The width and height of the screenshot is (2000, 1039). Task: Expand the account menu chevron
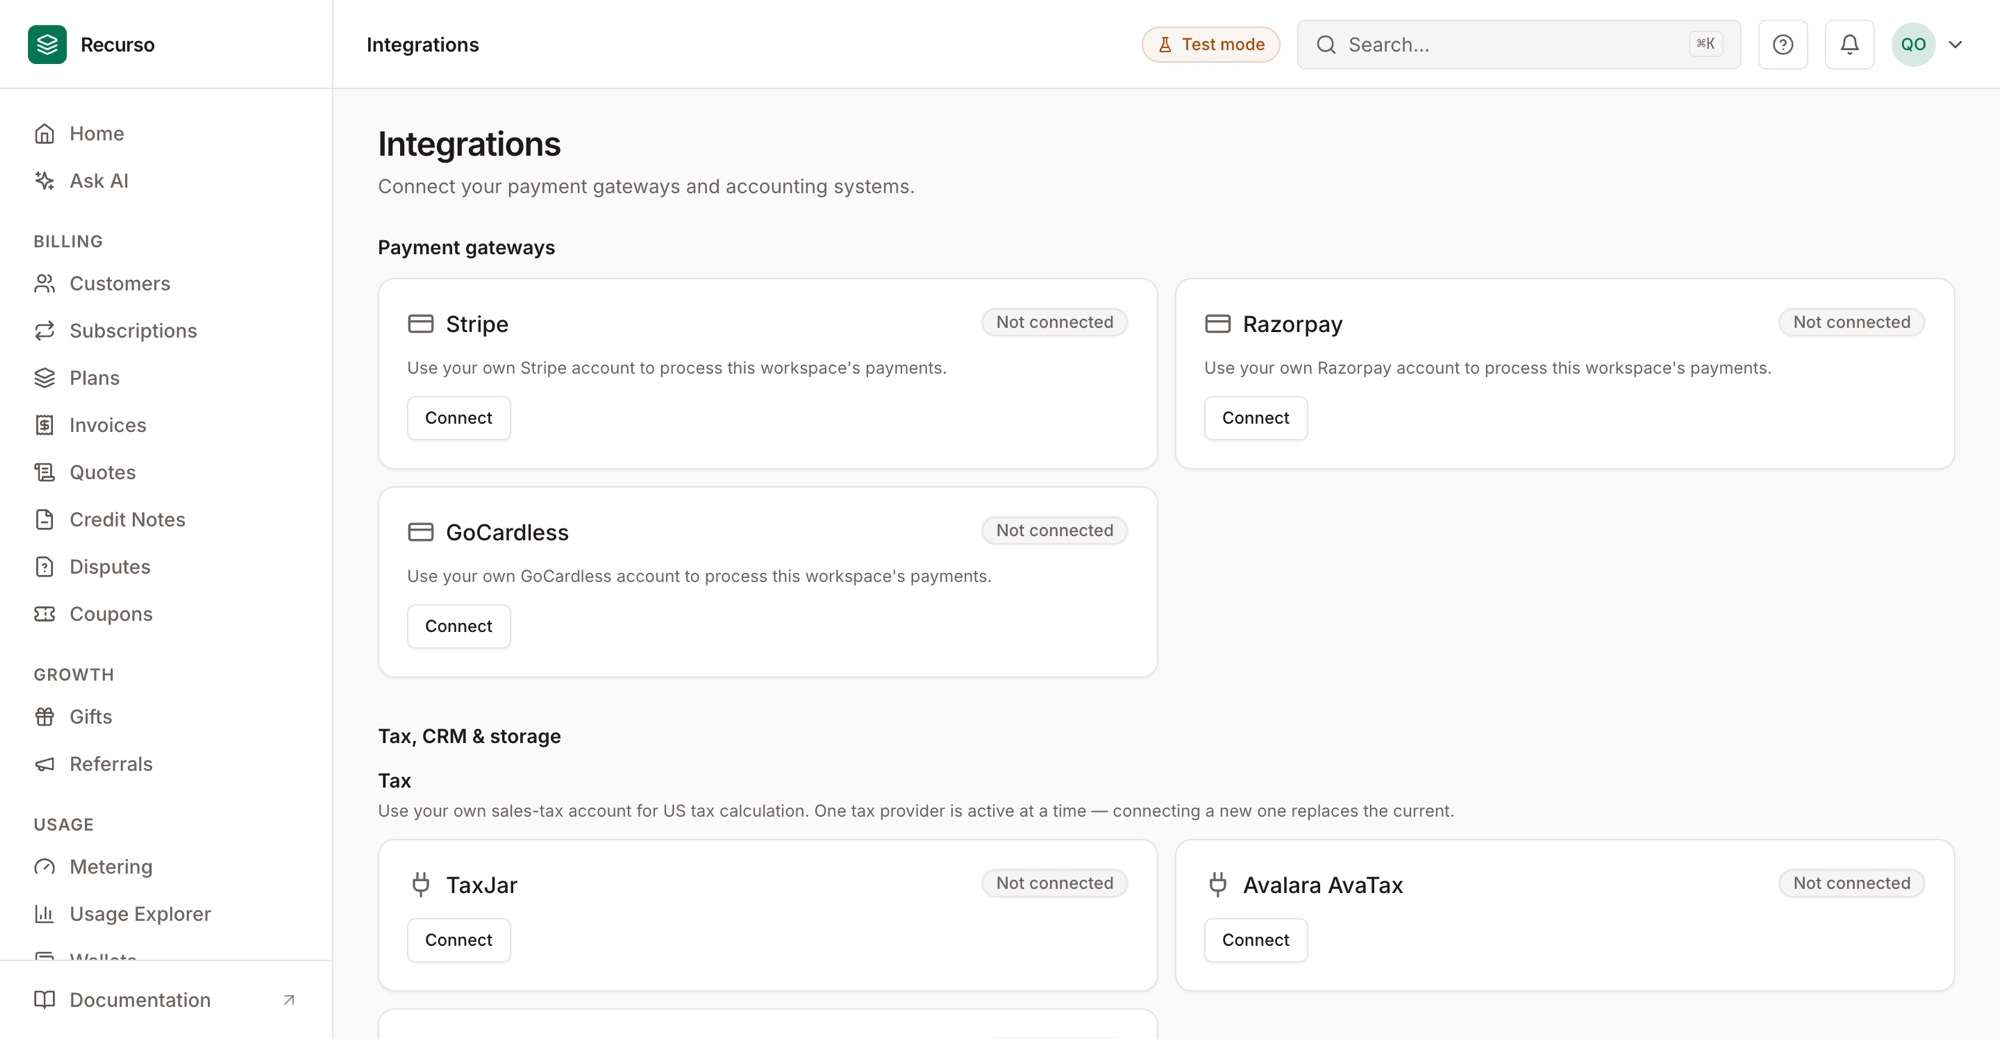pos(1955,44)
